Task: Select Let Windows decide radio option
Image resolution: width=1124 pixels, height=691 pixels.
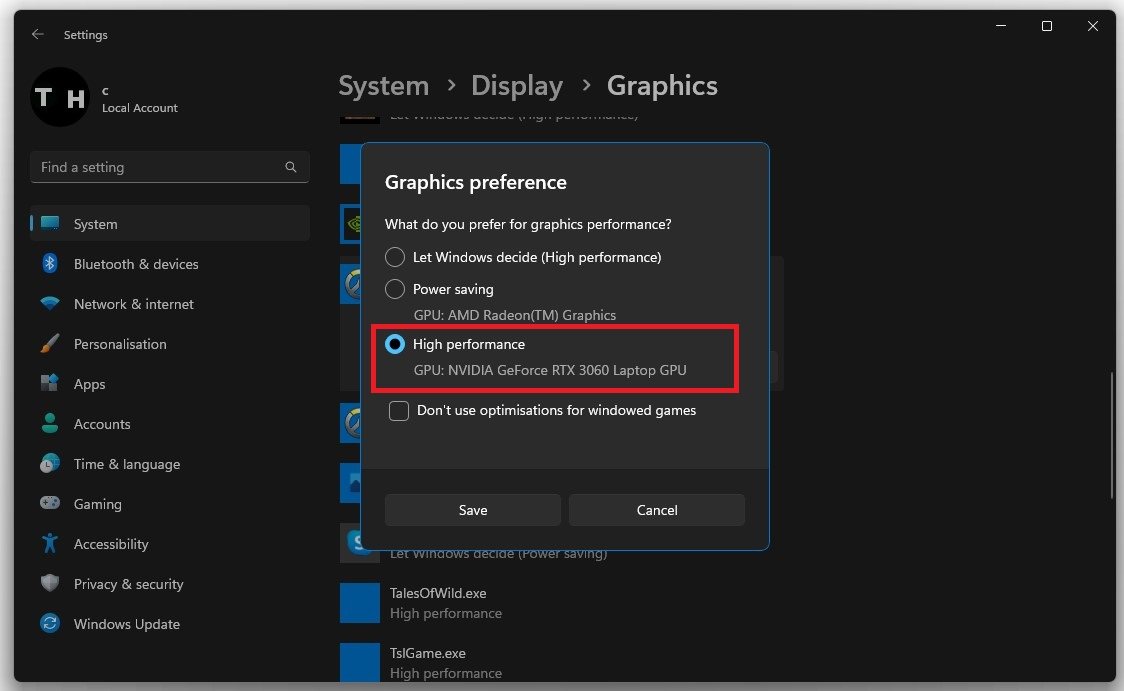Action: [395, 257]
